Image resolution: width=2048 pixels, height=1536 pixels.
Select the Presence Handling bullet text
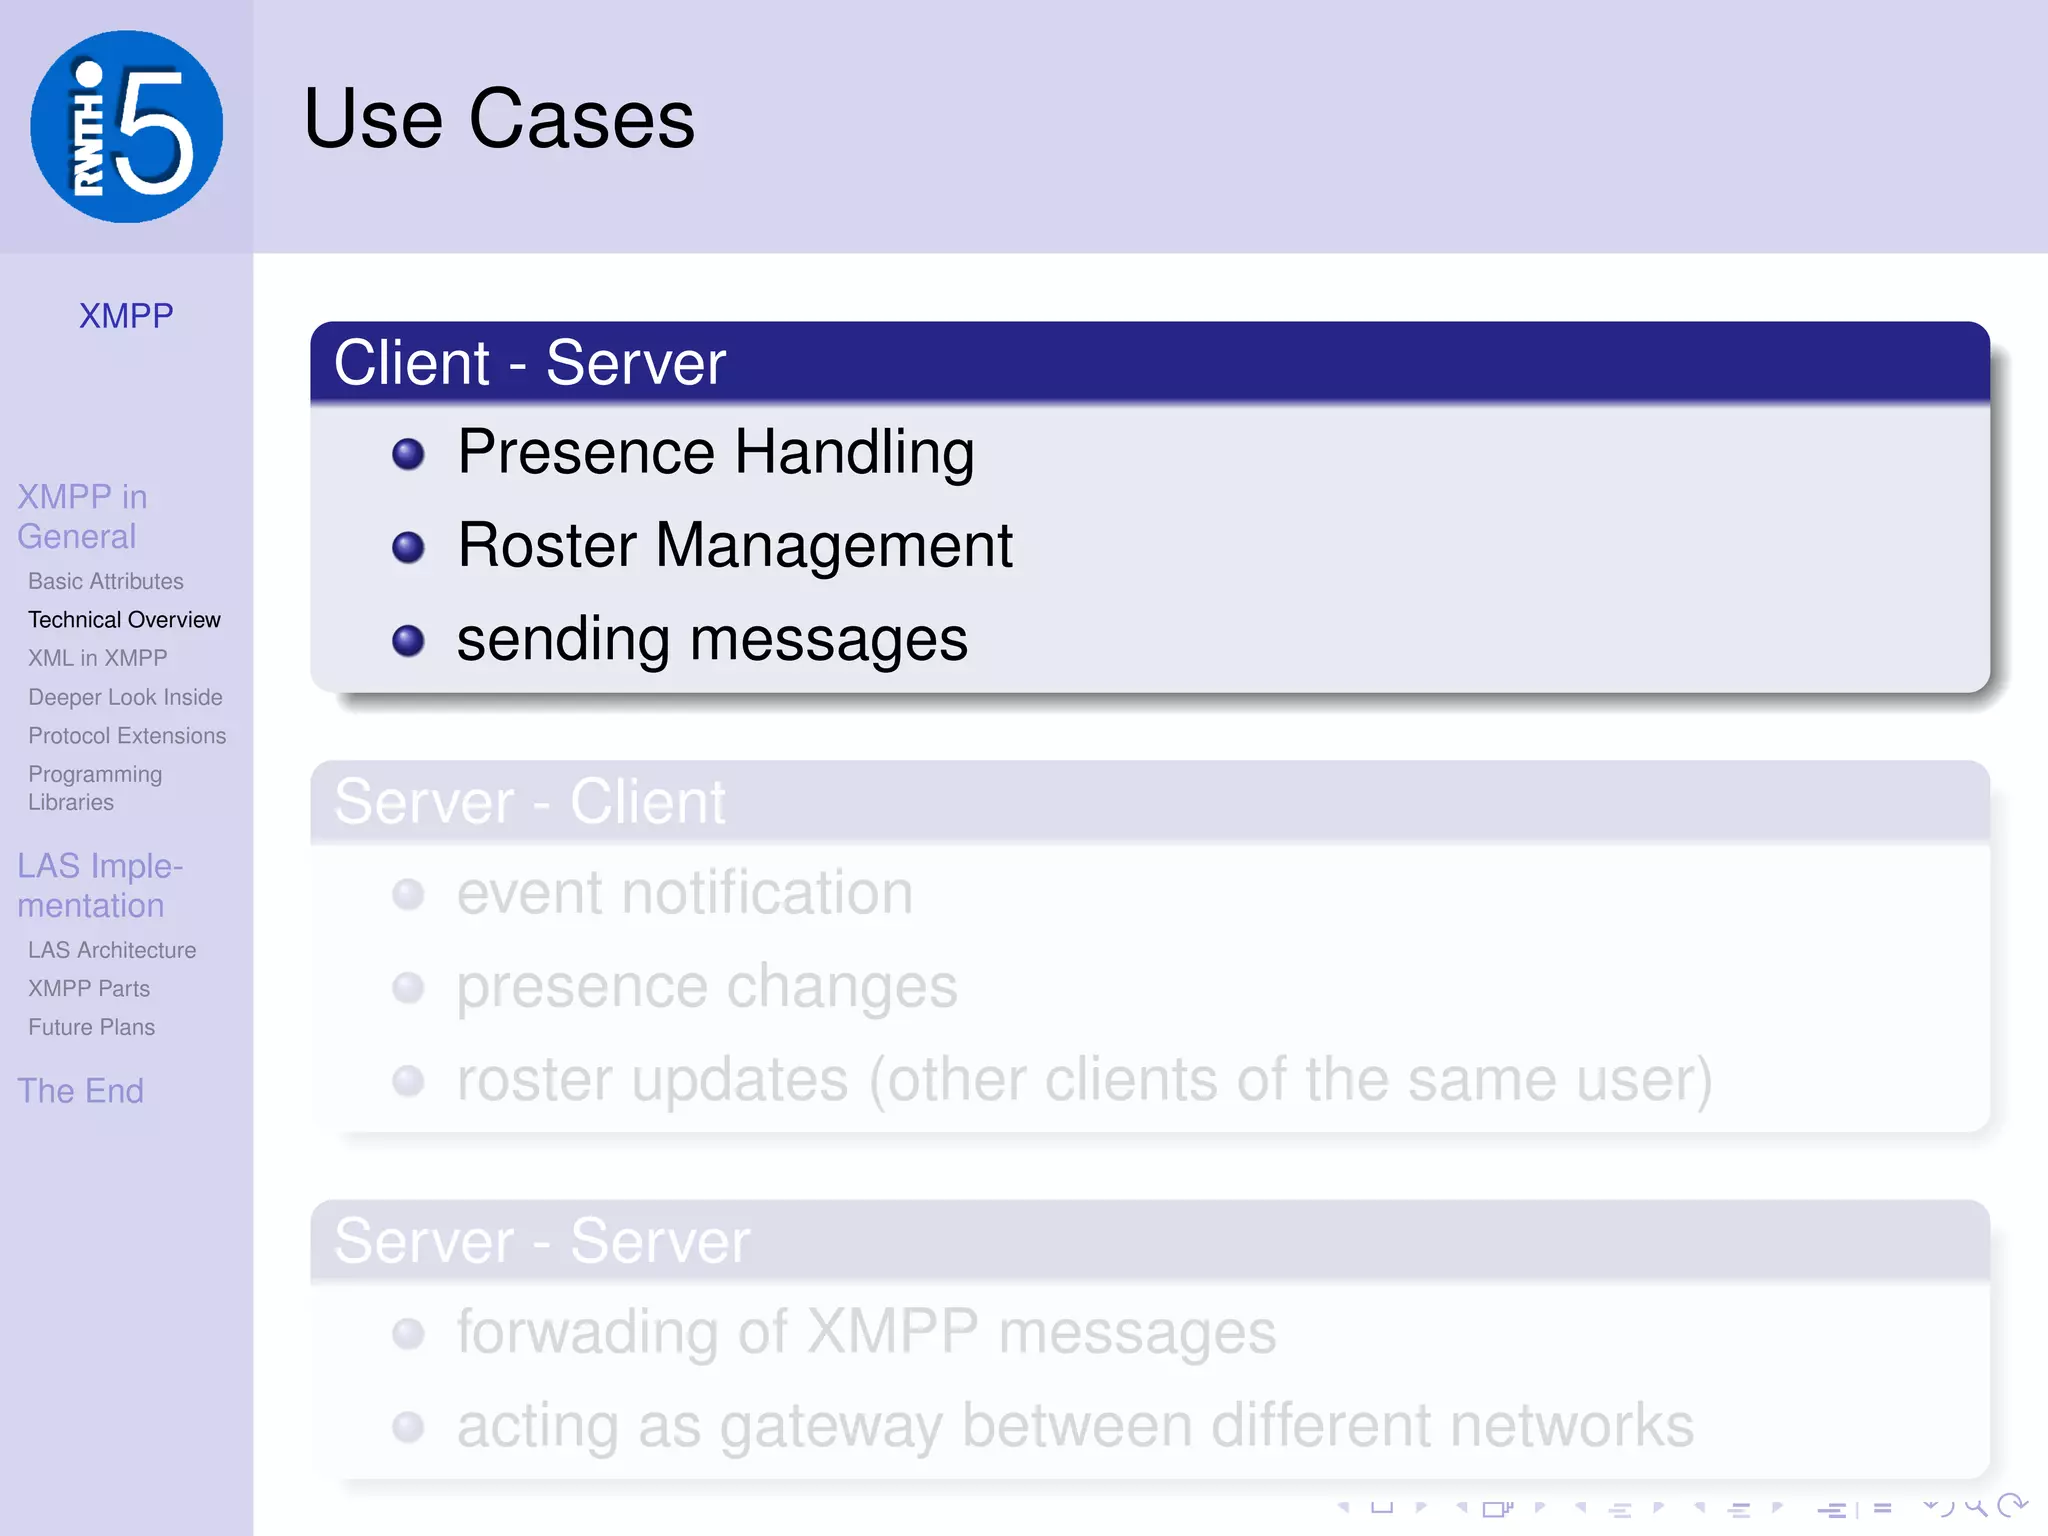click(716, 452)
